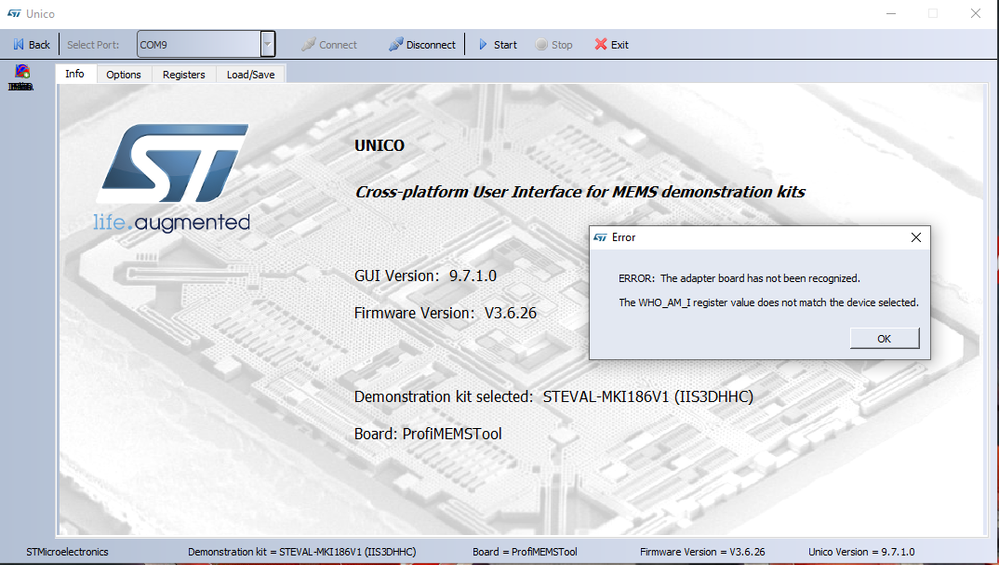Viewport: 999px width, 565px height.
Task: Click the 'GUI Version: 9.7.1.0' text
Action: coord(425,276)
